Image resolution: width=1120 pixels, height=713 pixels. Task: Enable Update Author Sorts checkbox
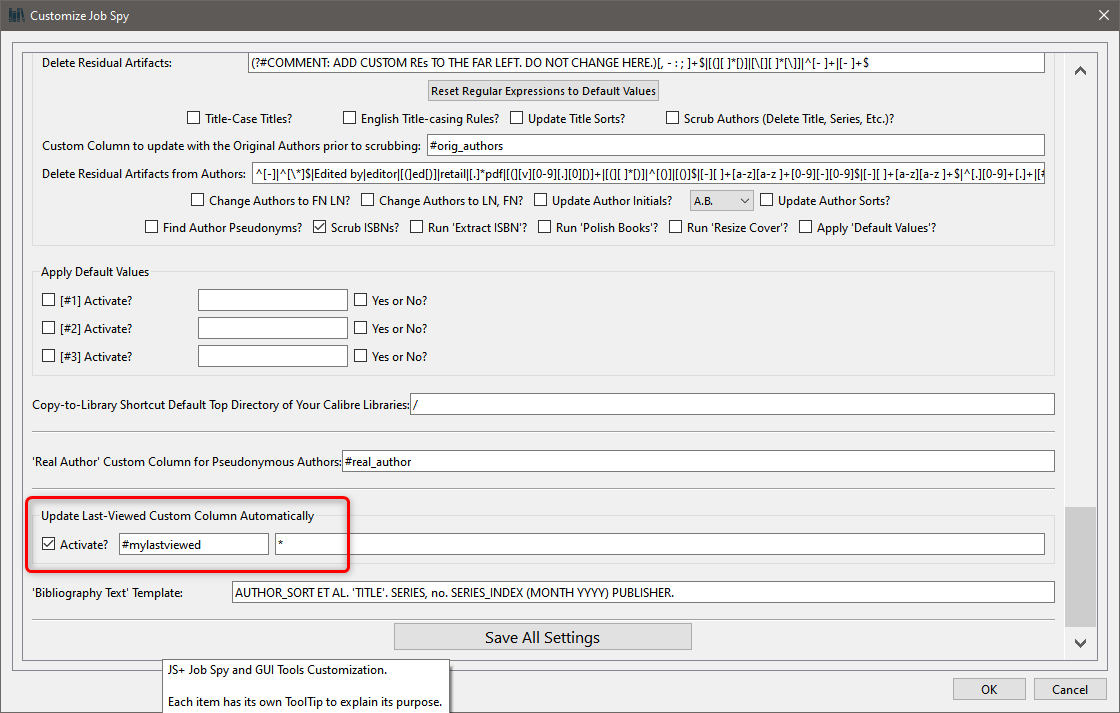point(766,200)
